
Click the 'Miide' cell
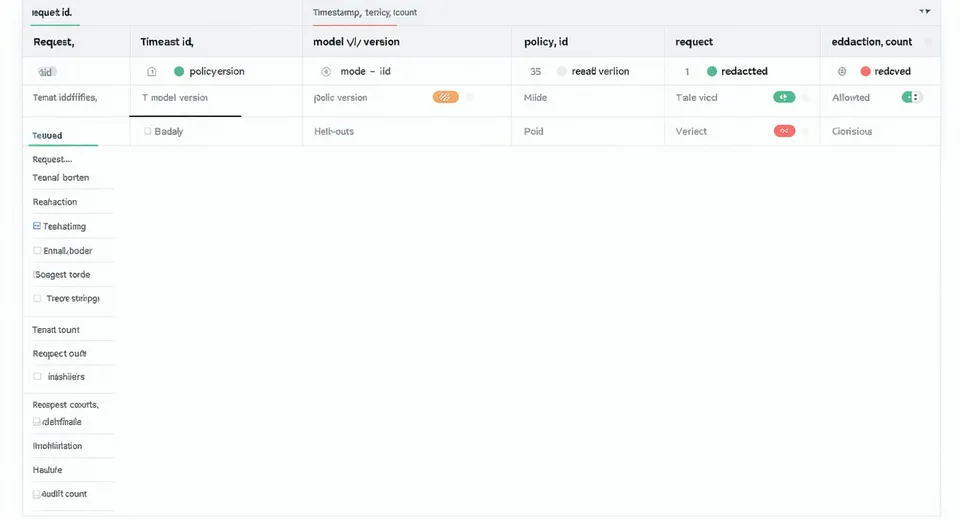[x=535, y=97]
